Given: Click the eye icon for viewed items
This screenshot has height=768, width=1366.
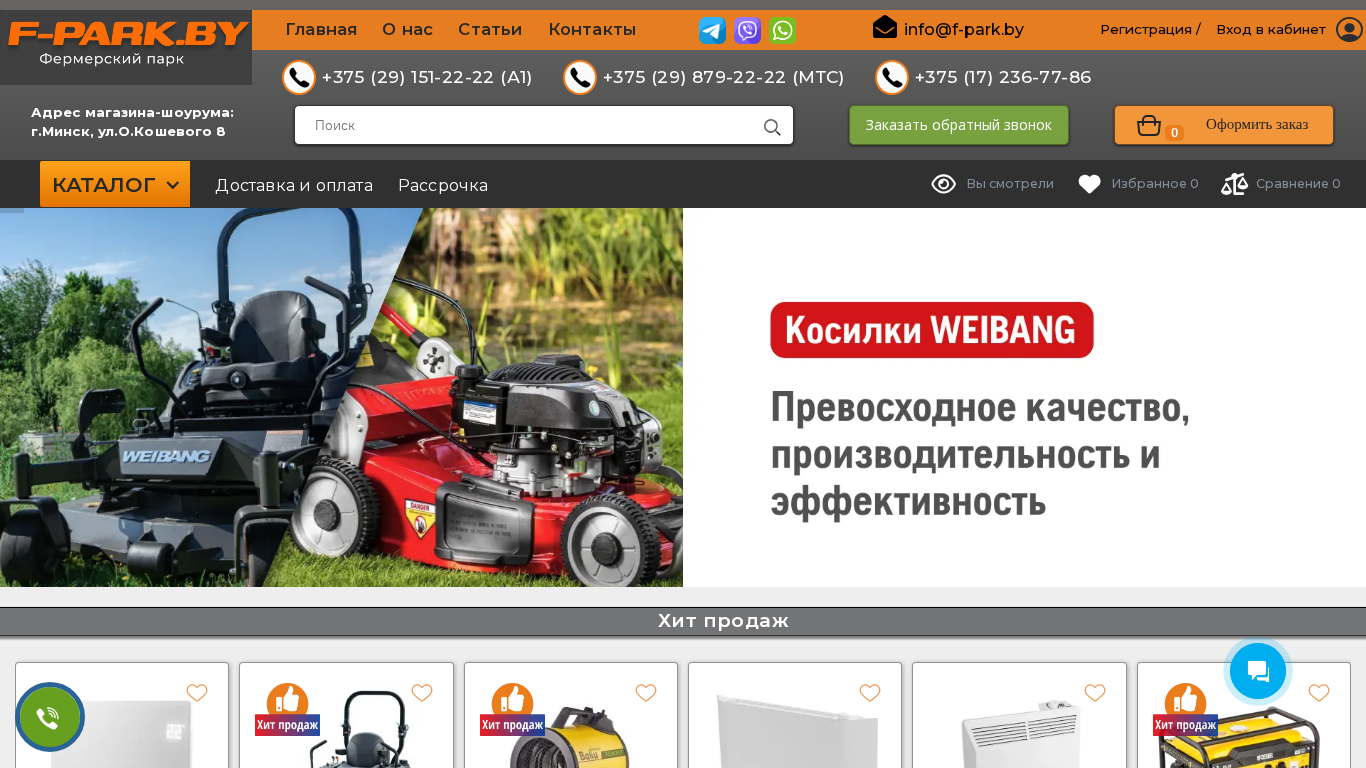Looking at the screenshot, I should (x=944, y=184).
